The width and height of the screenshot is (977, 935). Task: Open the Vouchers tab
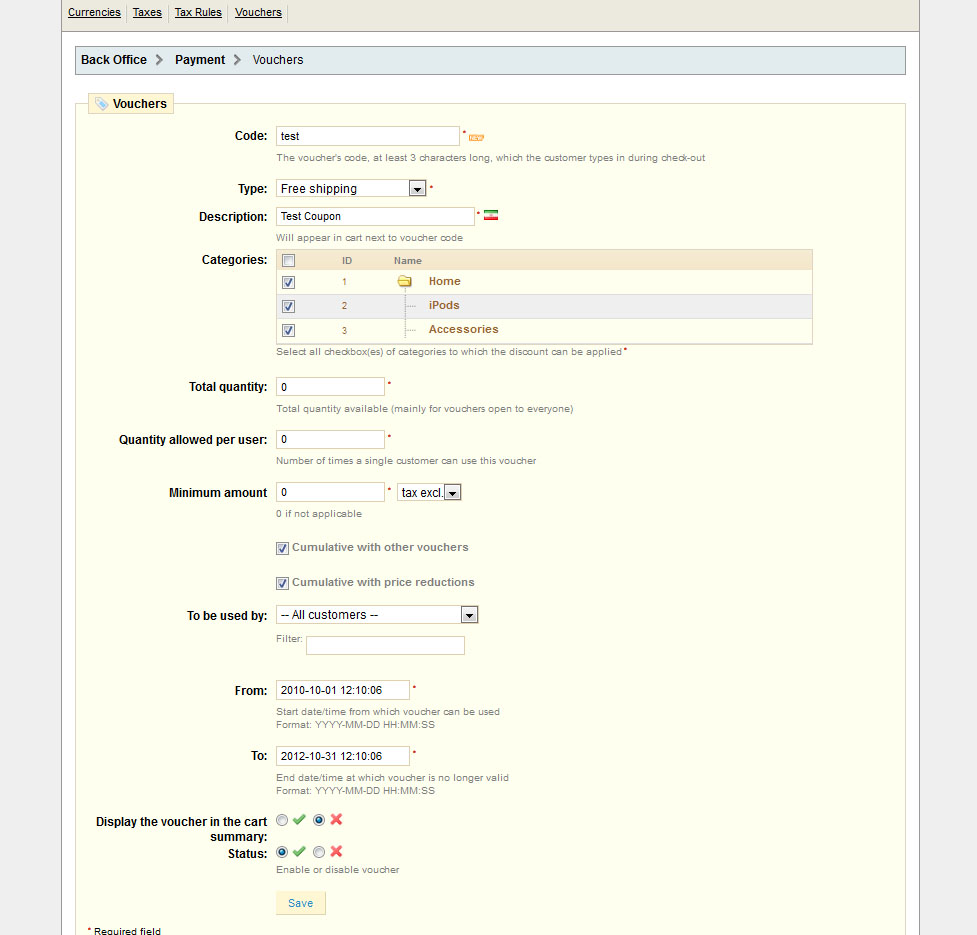[258, 12]
